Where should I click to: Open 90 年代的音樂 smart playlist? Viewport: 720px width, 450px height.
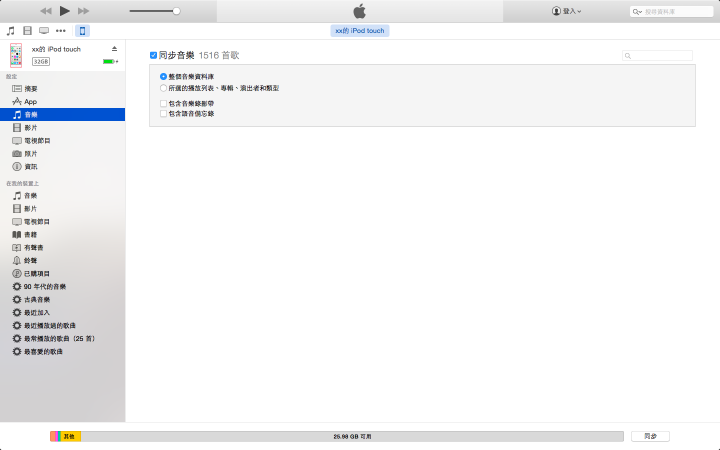[62, 287]
